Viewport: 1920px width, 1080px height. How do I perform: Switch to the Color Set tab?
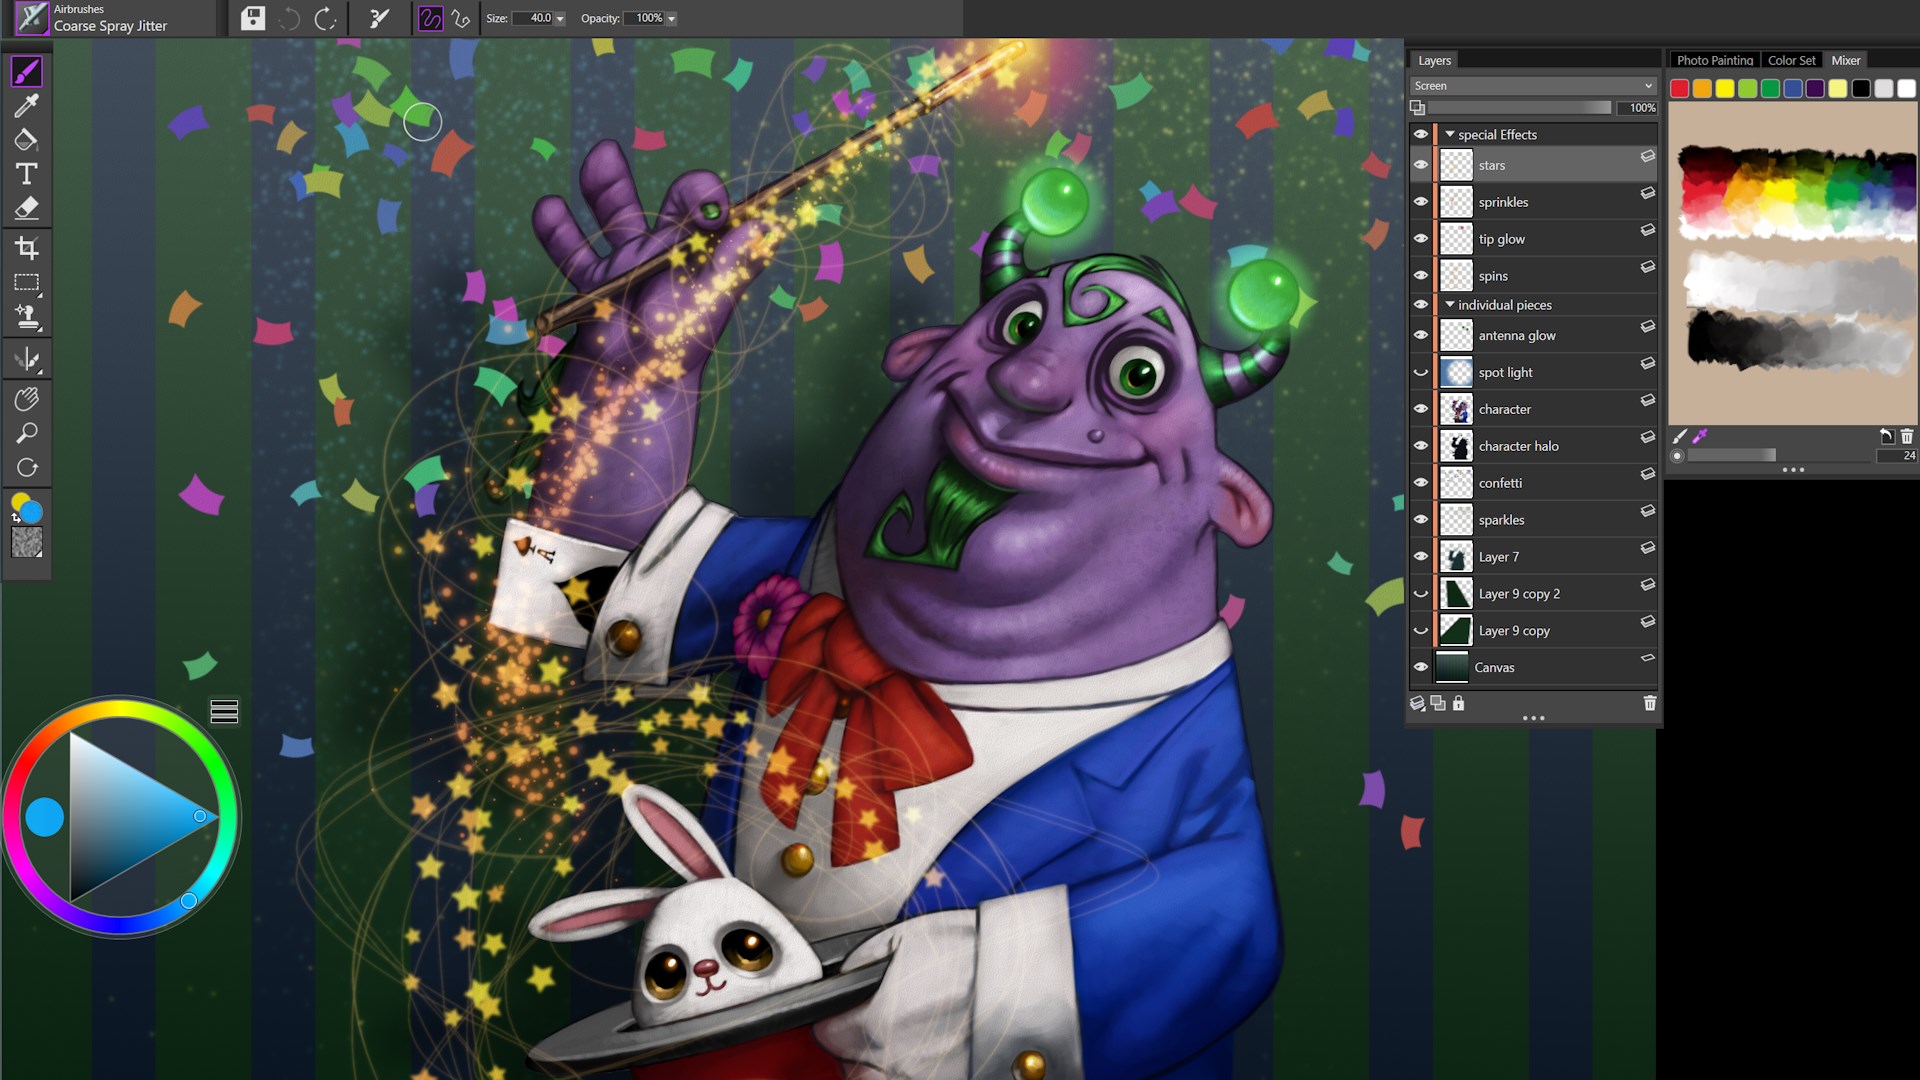(x=1790, y=60)
